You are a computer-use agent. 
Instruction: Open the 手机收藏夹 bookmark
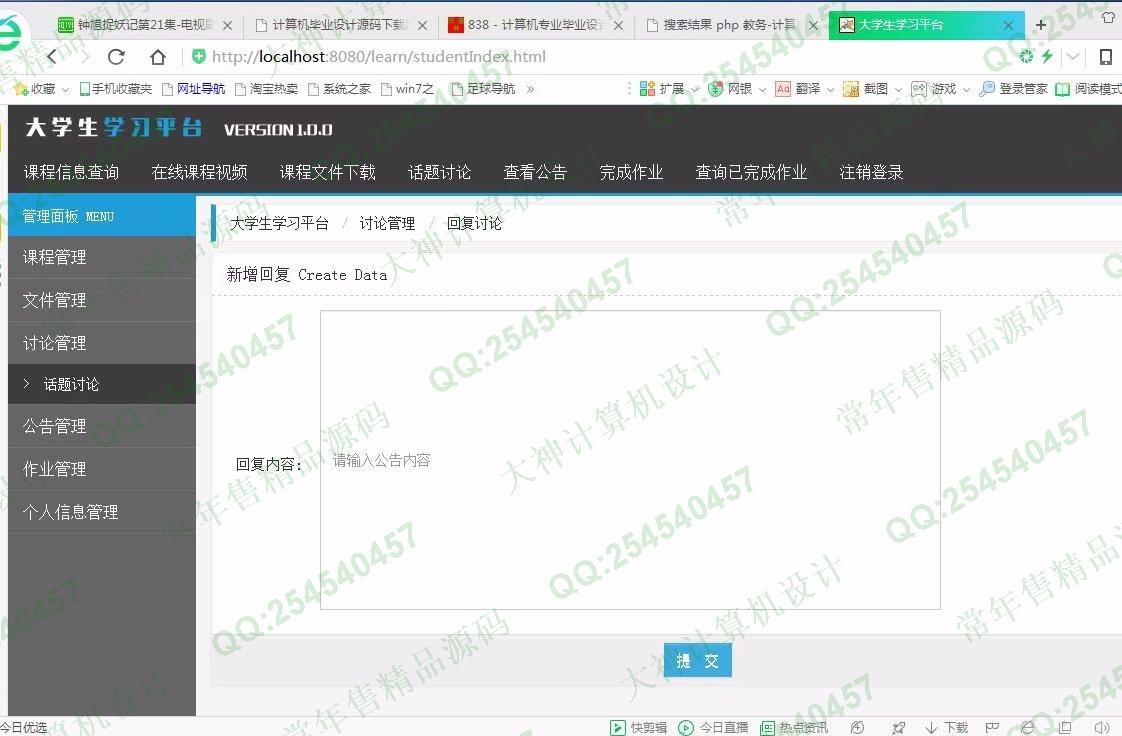(115, 89)
